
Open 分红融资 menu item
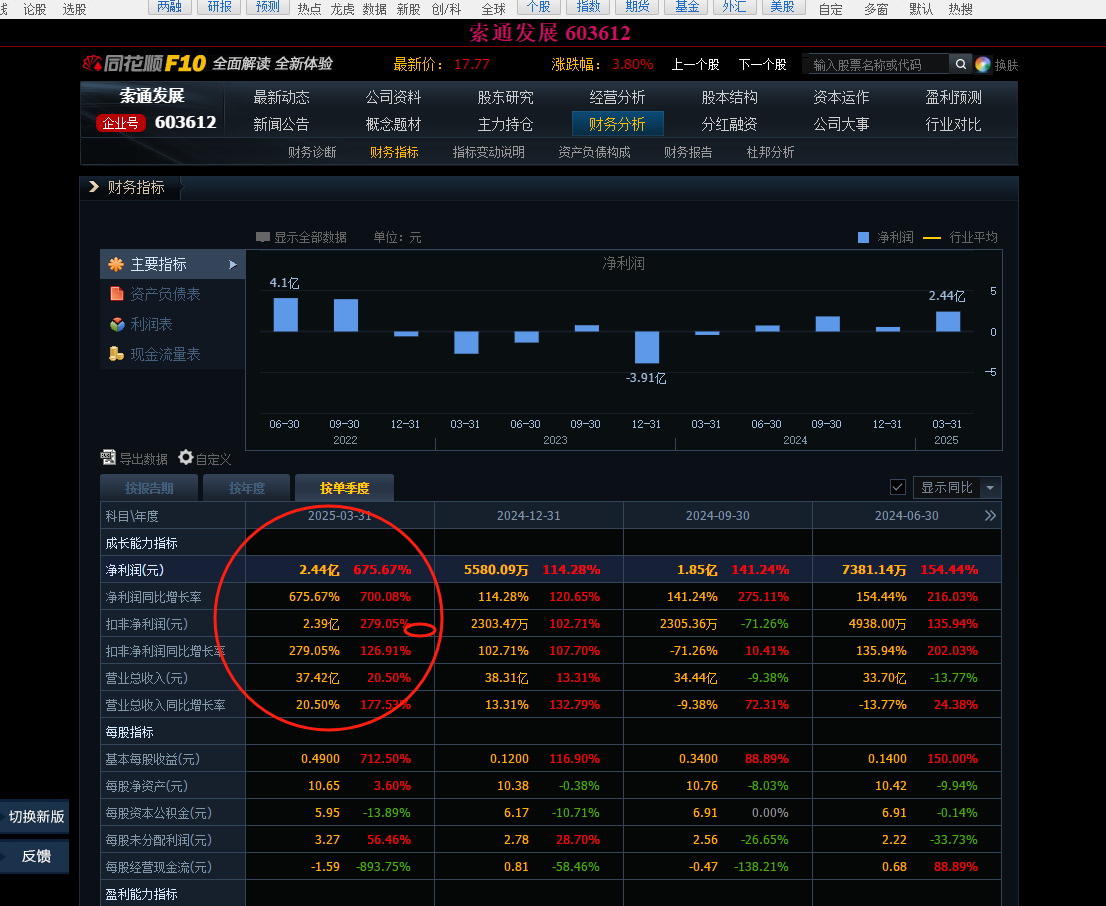tap(729, 124)
